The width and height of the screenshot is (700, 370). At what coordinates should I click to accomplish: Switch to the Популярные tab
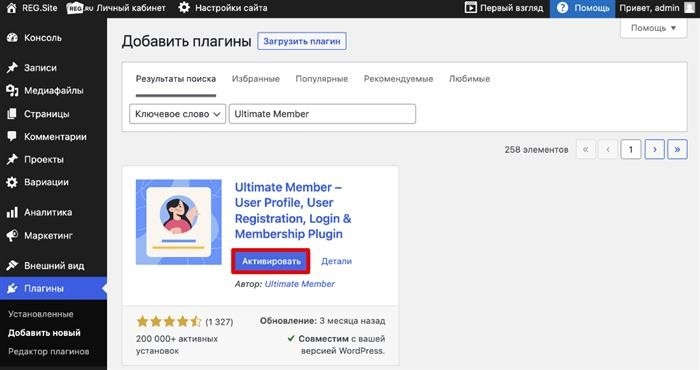tap(322, 79)
